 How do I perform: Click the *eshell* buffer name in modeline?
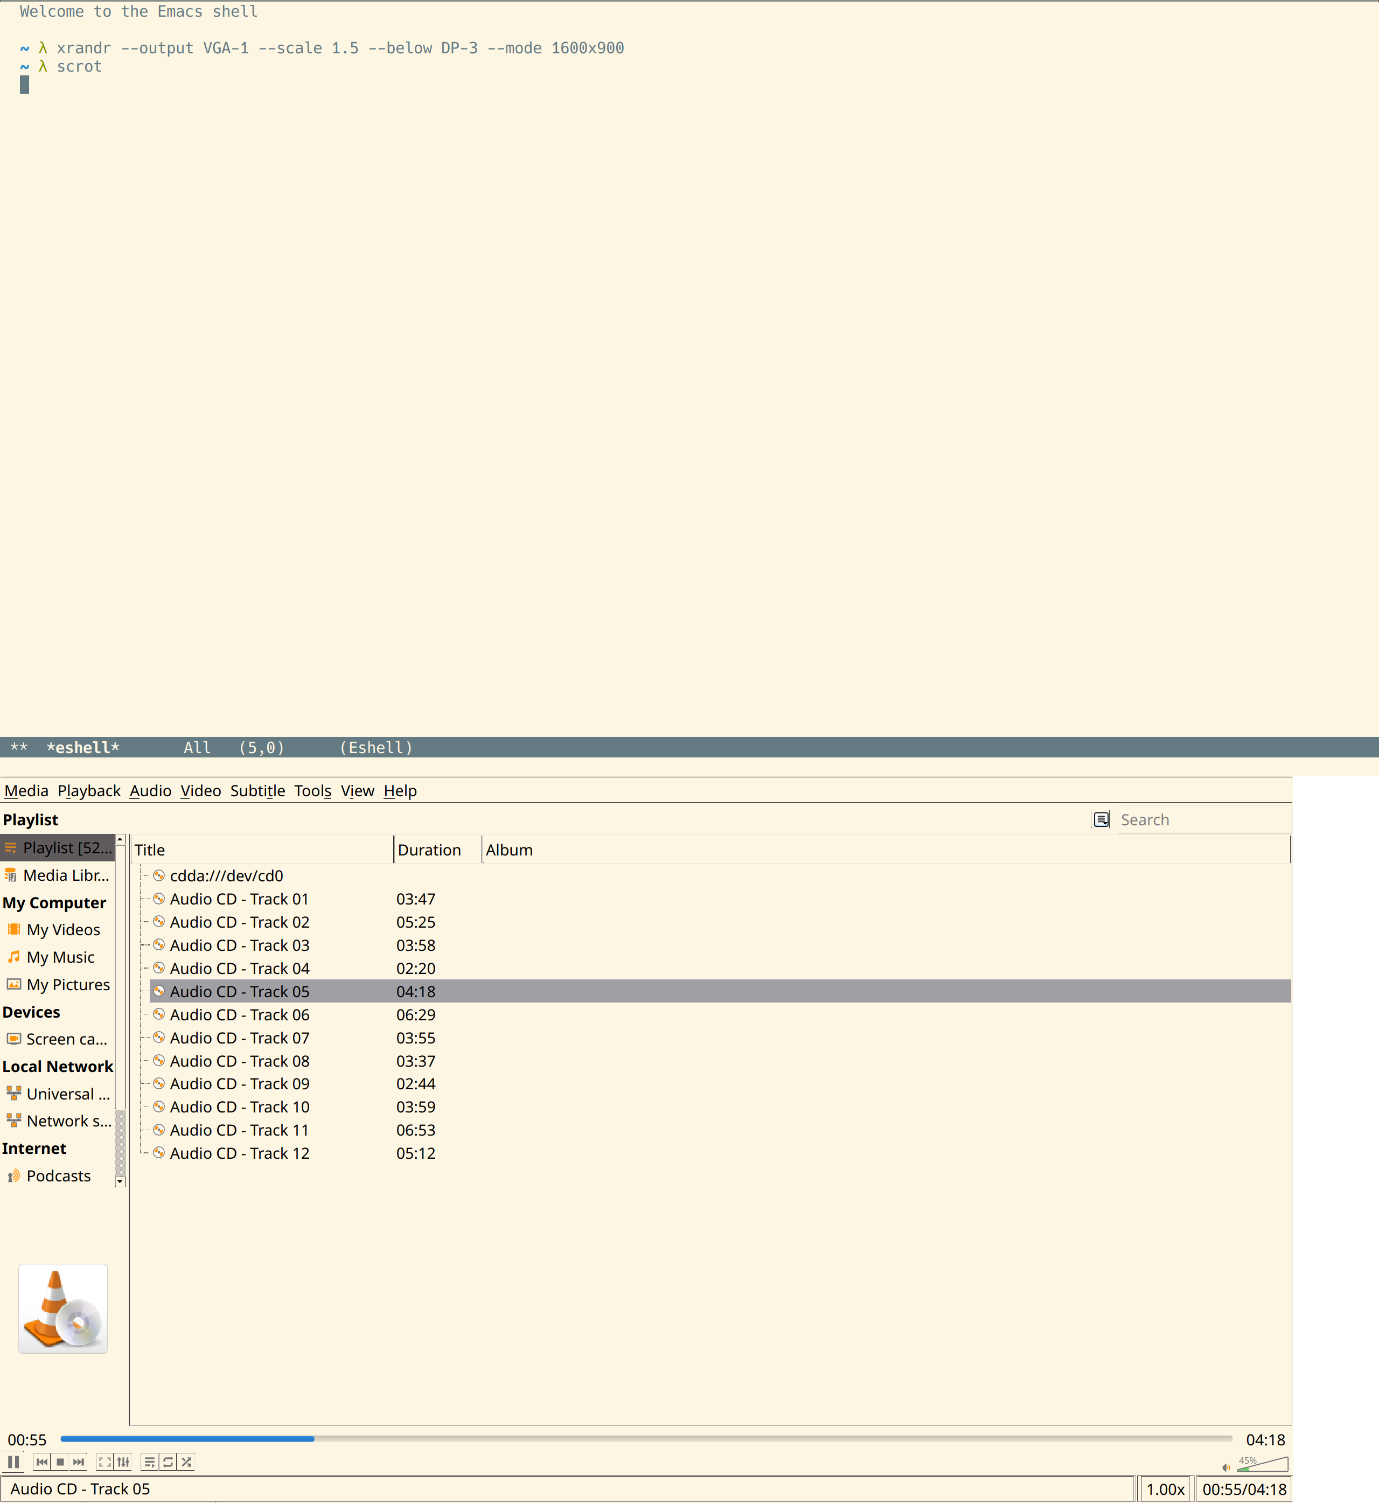pyautogui.click(x=83, y=748)
